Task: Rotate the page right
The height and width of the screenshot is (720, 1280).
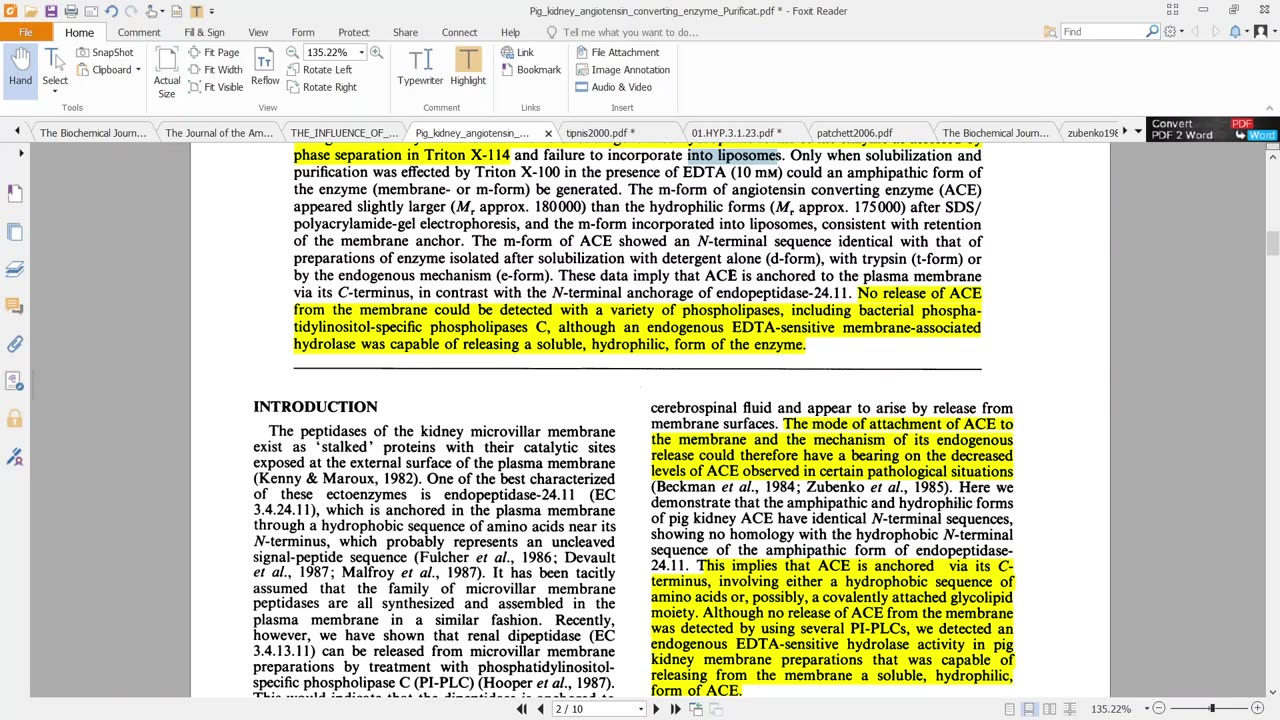Action: (321, 87)
